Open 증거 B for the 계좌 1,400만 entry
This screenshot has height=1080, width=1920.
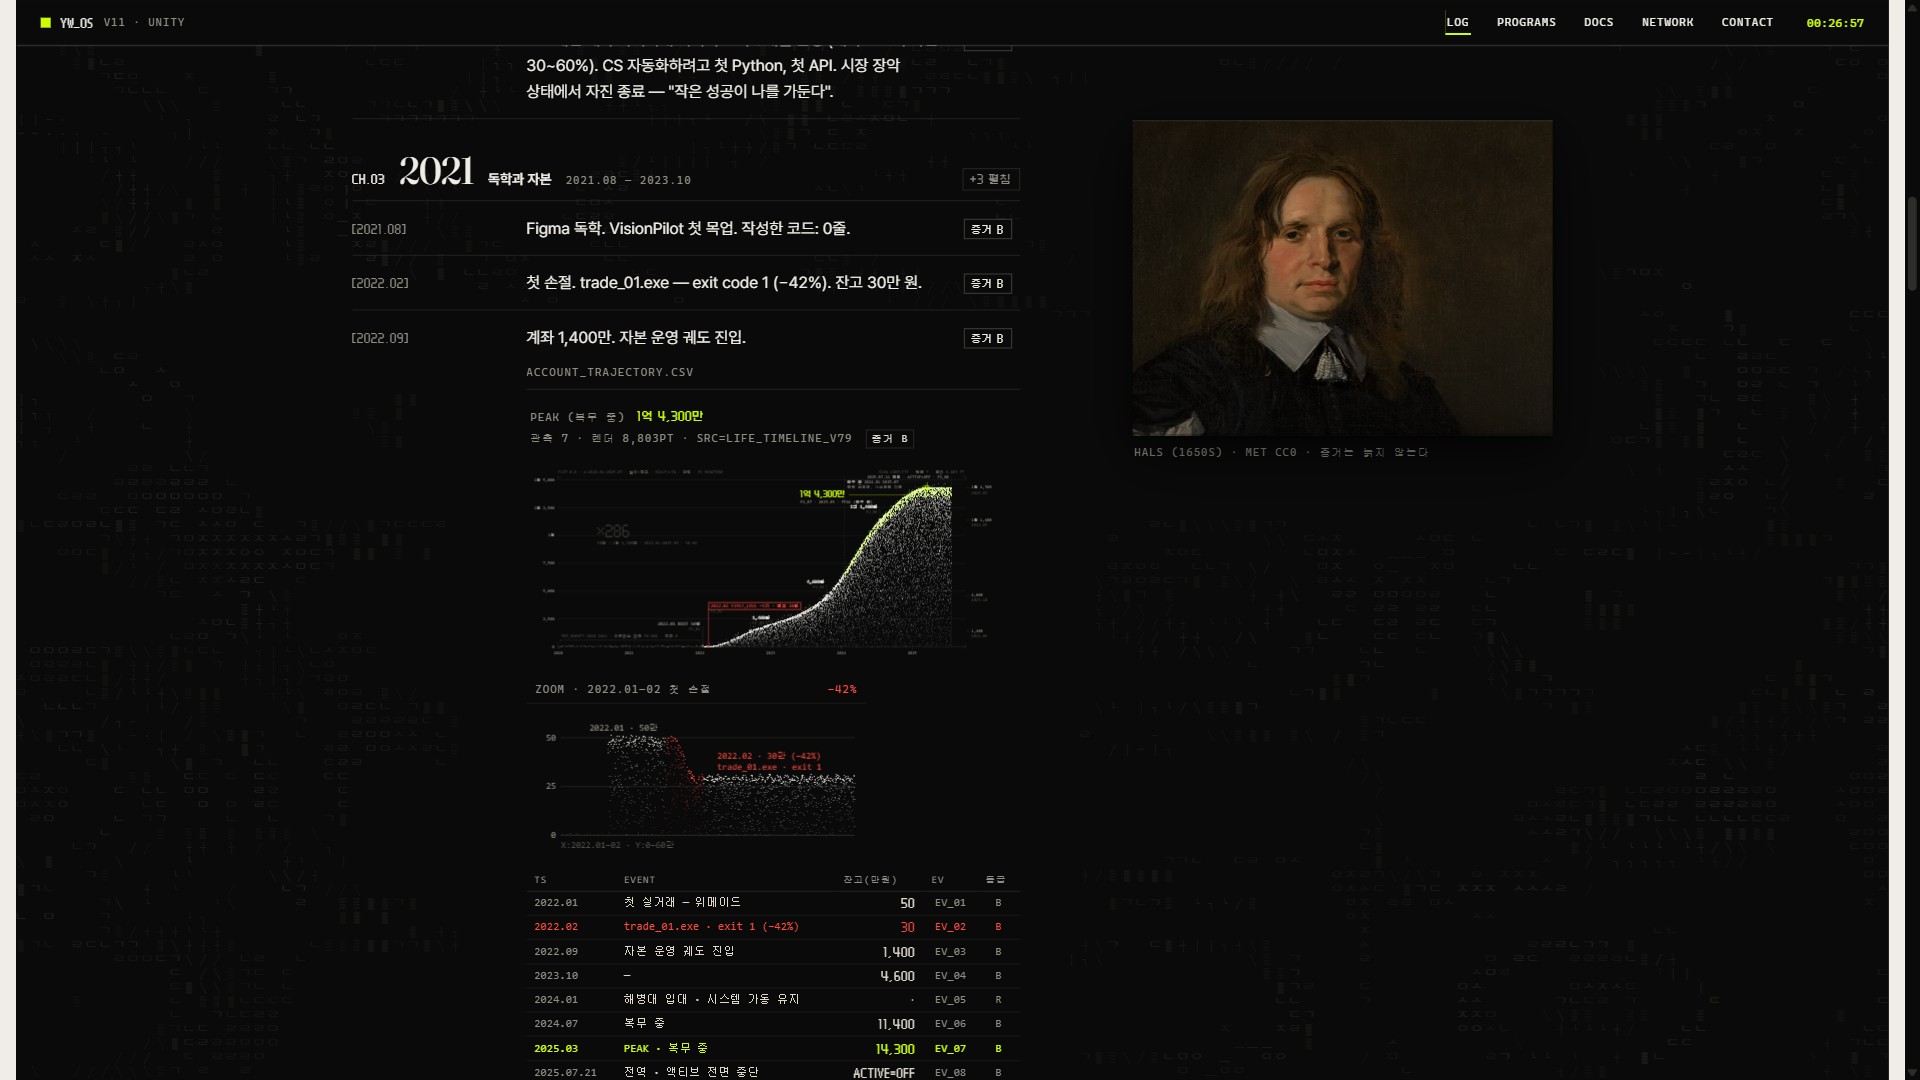[x=987, y=338]
